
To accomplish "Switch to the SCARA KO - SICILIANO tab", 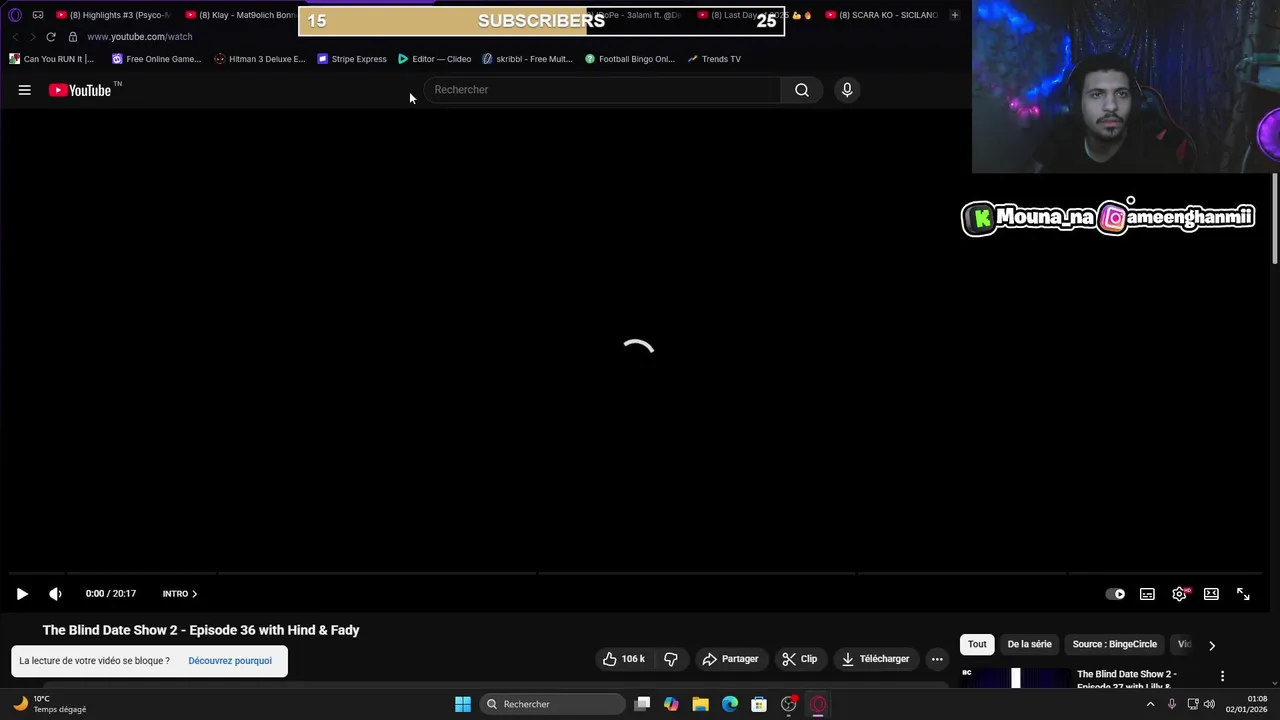I will (x=882, y=15).
